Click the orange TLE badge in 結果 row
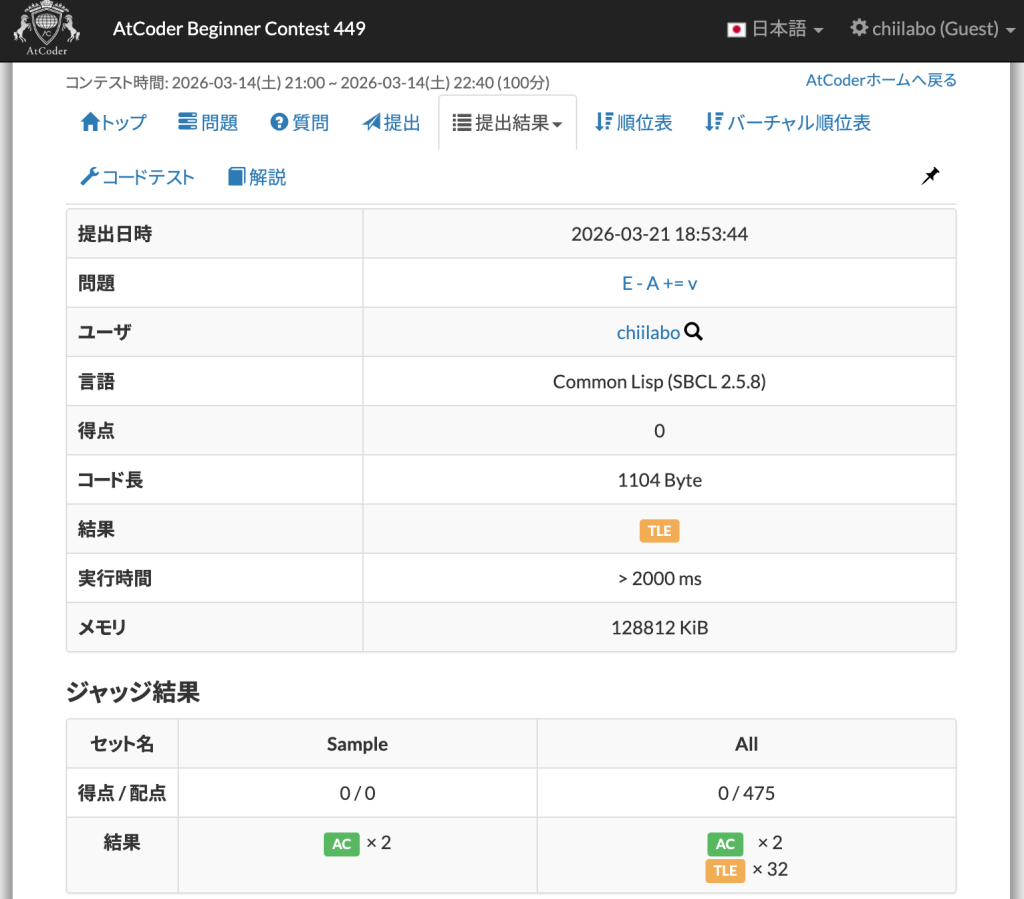 pyautogui.click(x=660, y=531)
